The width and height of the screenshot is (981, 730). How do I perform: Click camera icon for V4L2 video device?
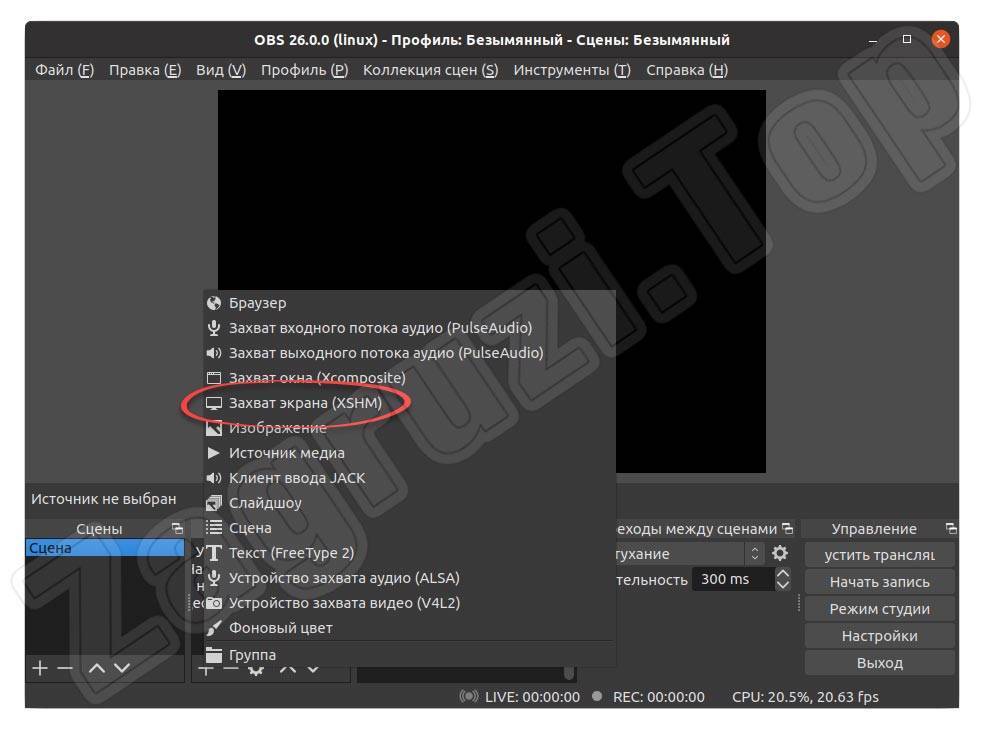click(x=214, y=603)
